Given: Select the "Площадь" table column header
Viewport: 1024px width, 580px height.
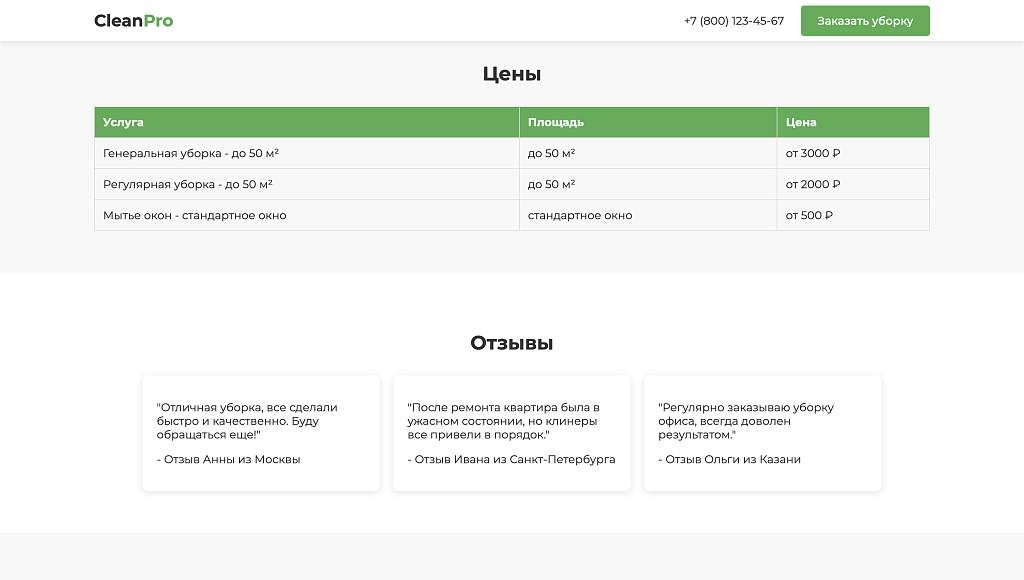Looking at the screenshot, I should coord(553,121).
